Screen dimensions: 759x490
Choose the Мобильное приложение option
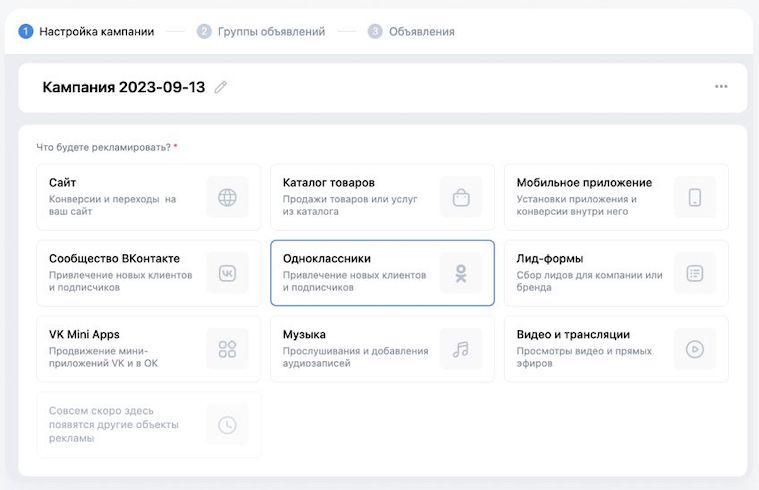pos(616,197)
